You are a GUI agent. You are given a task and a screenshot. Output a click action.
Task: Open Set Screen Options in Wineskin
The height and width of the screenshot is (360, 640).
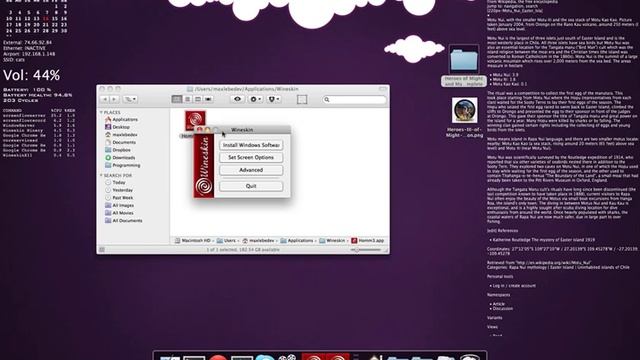point(251,157)
